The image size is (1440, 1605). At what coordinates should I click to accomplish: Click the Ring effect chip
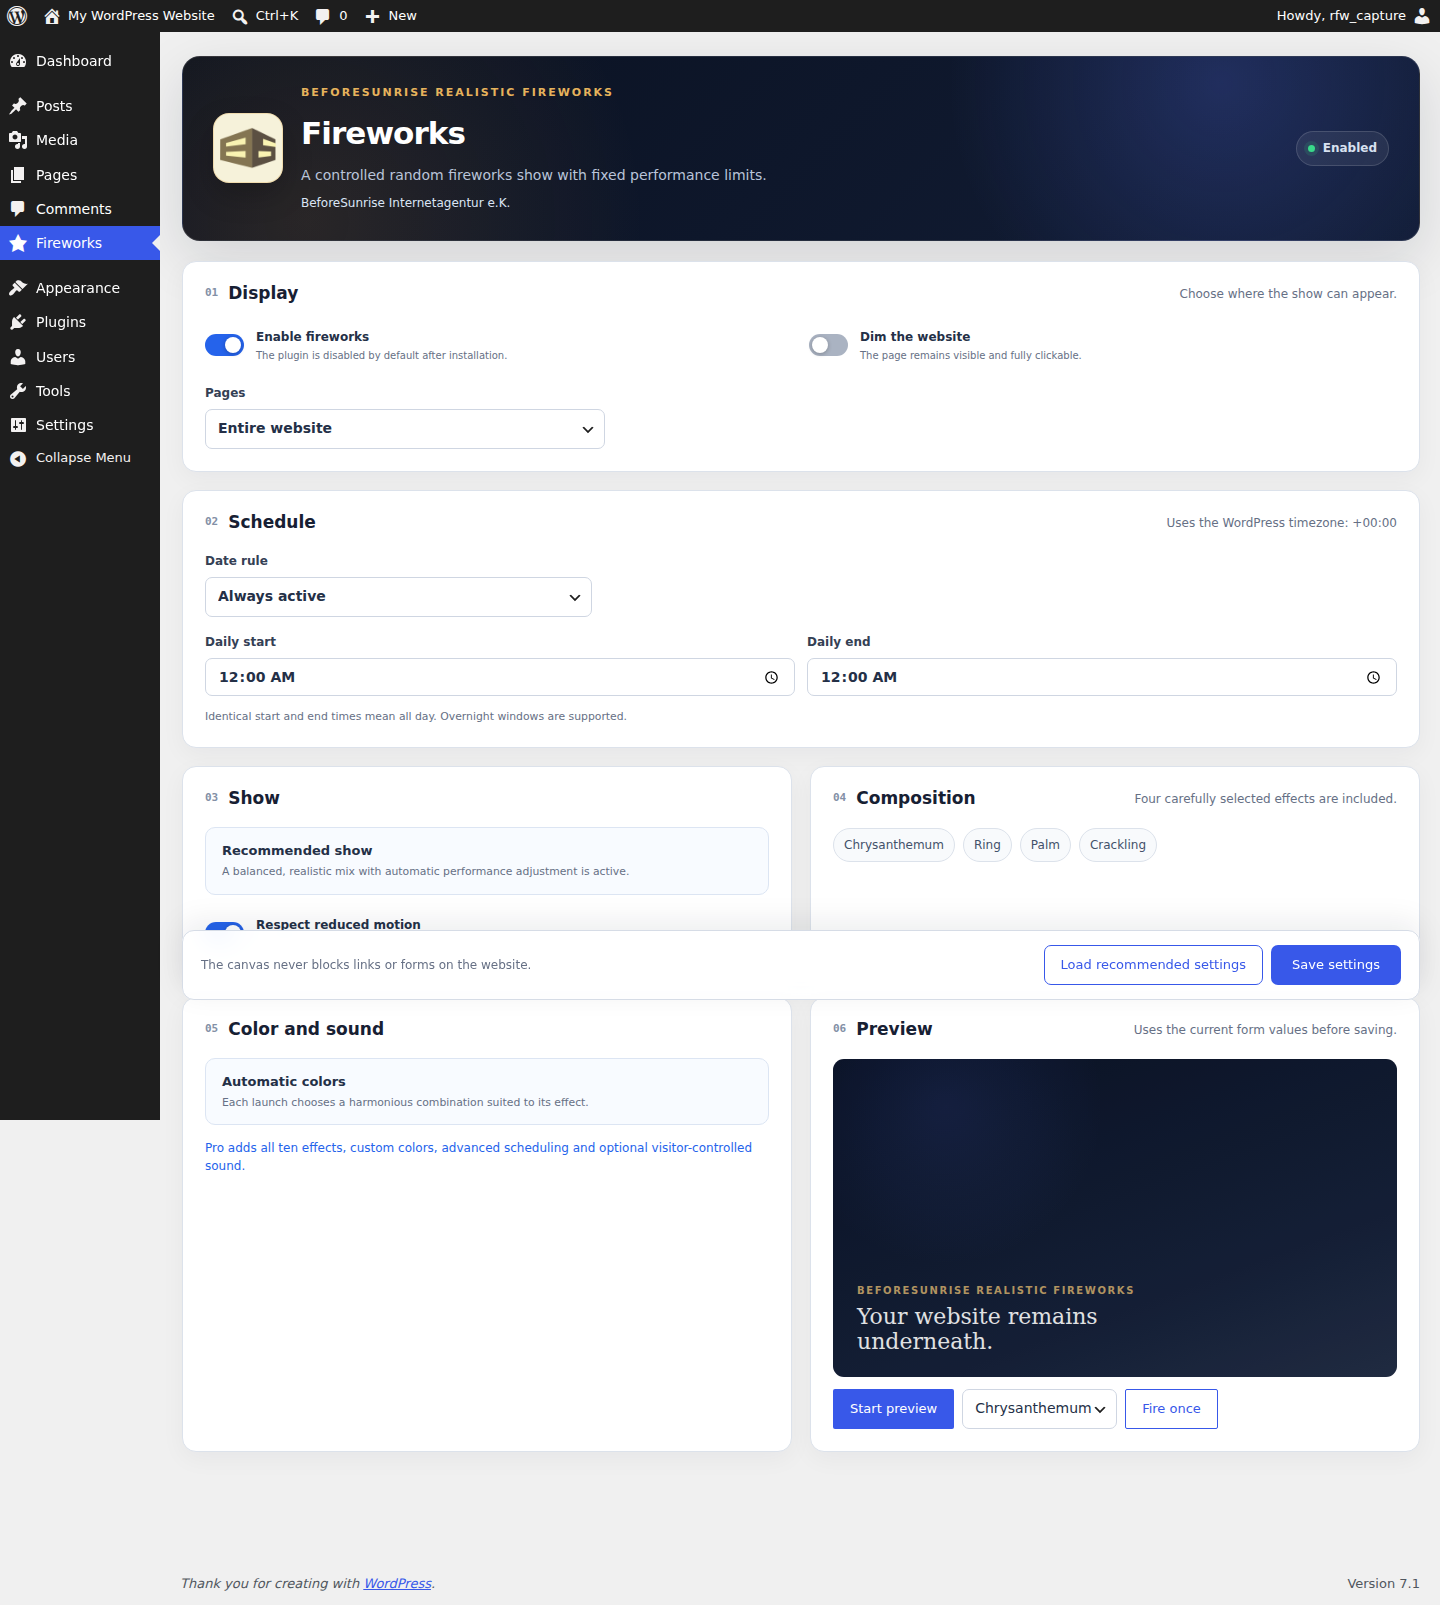click(987, 845)
